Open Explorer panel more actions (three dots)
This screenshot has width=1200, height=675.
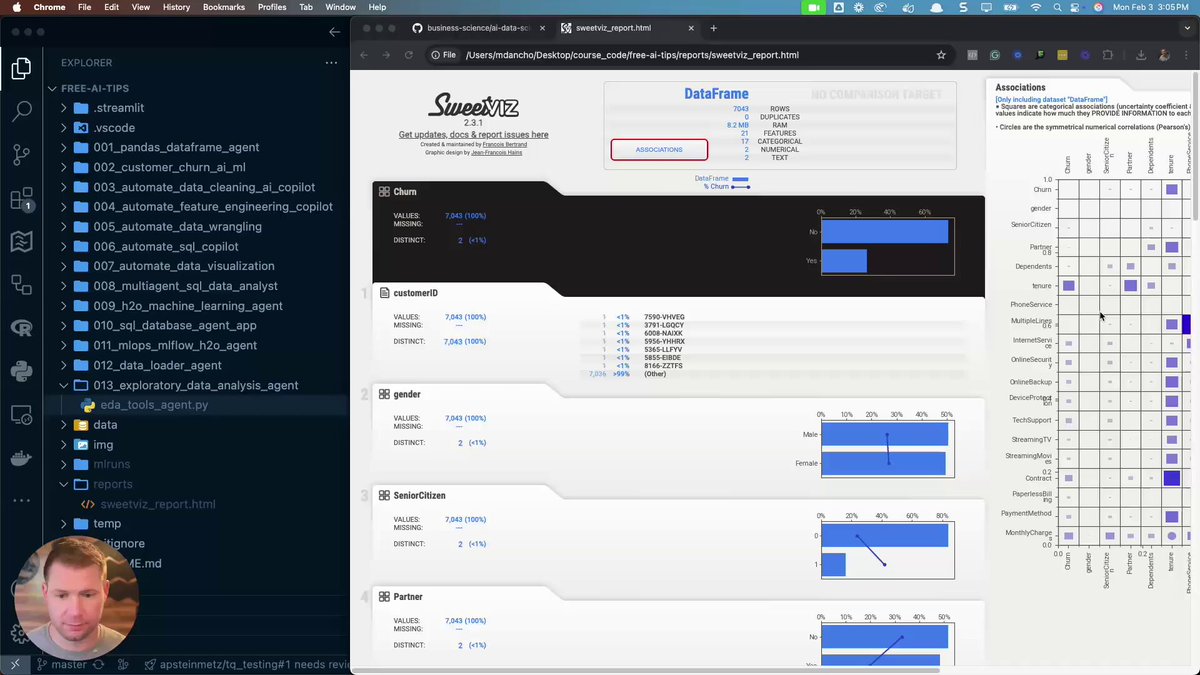[x=331, y=62]
